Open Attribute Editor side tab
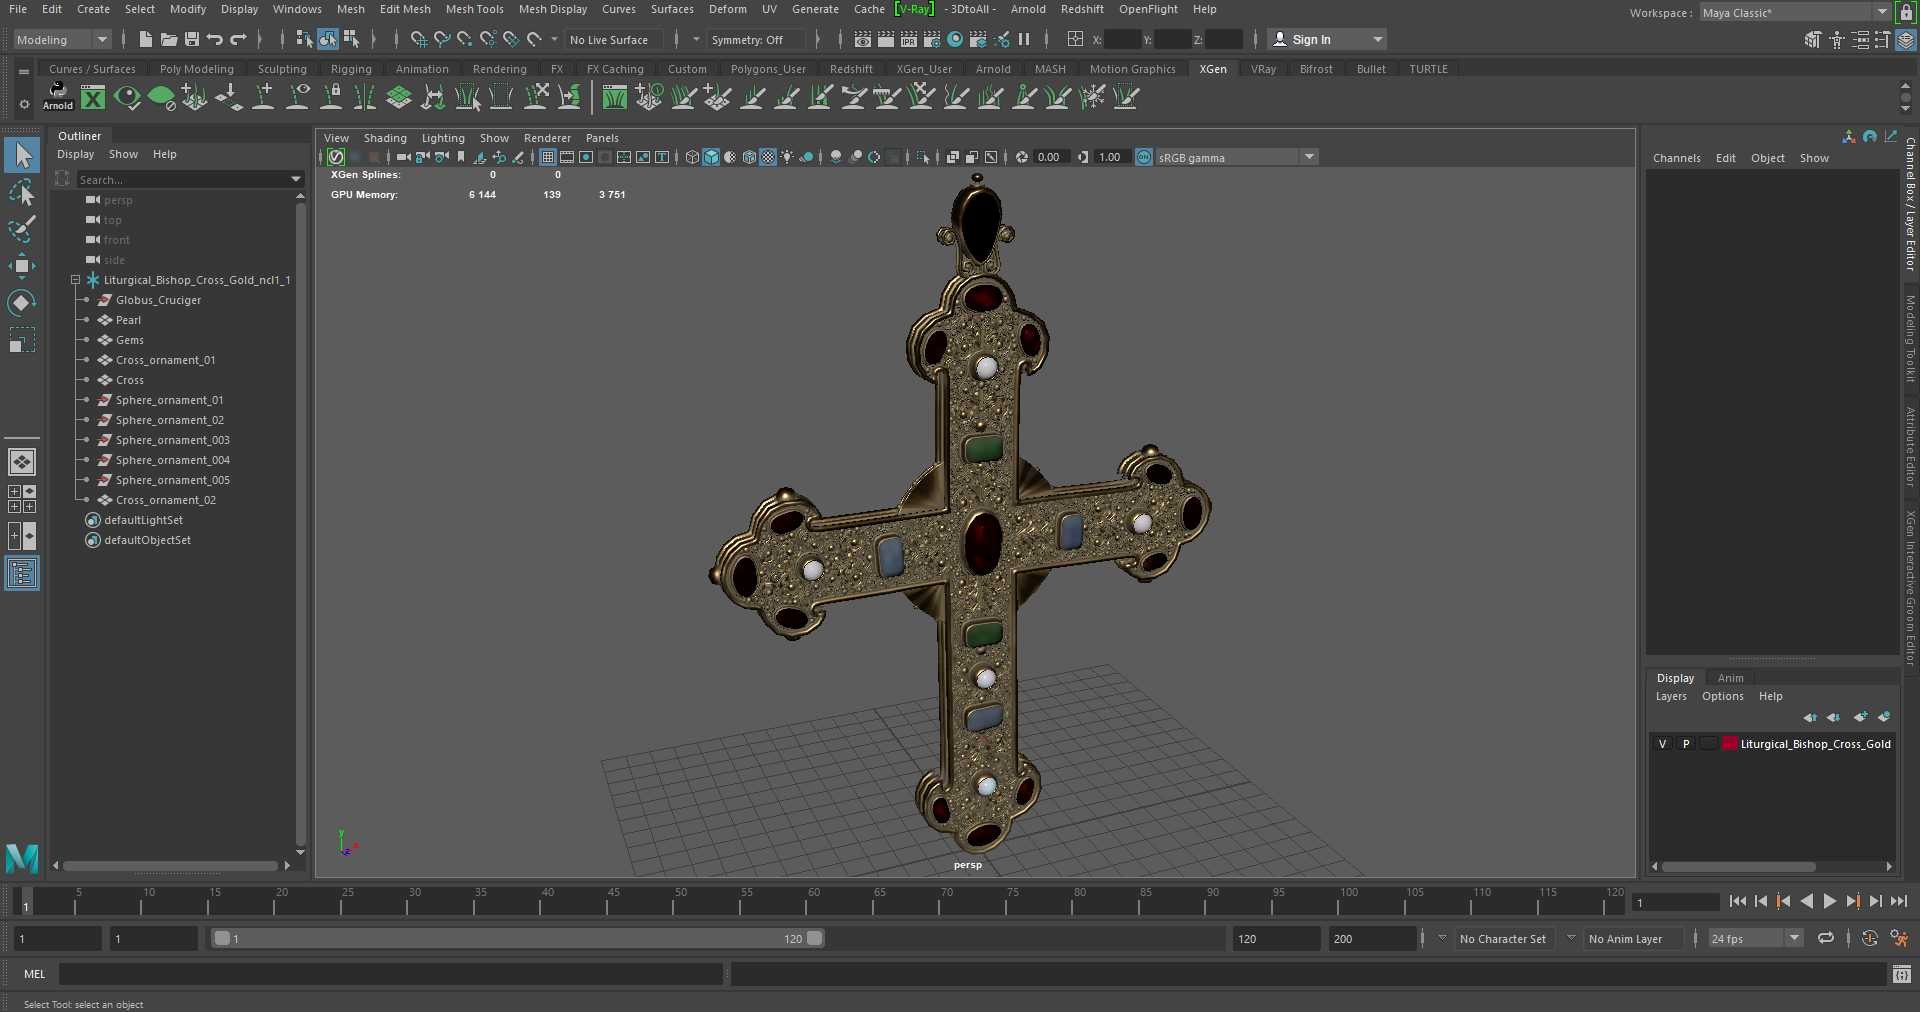Image resolution: width=1920 pixels, height=1012 pixels. click(x=1909, y=447)
